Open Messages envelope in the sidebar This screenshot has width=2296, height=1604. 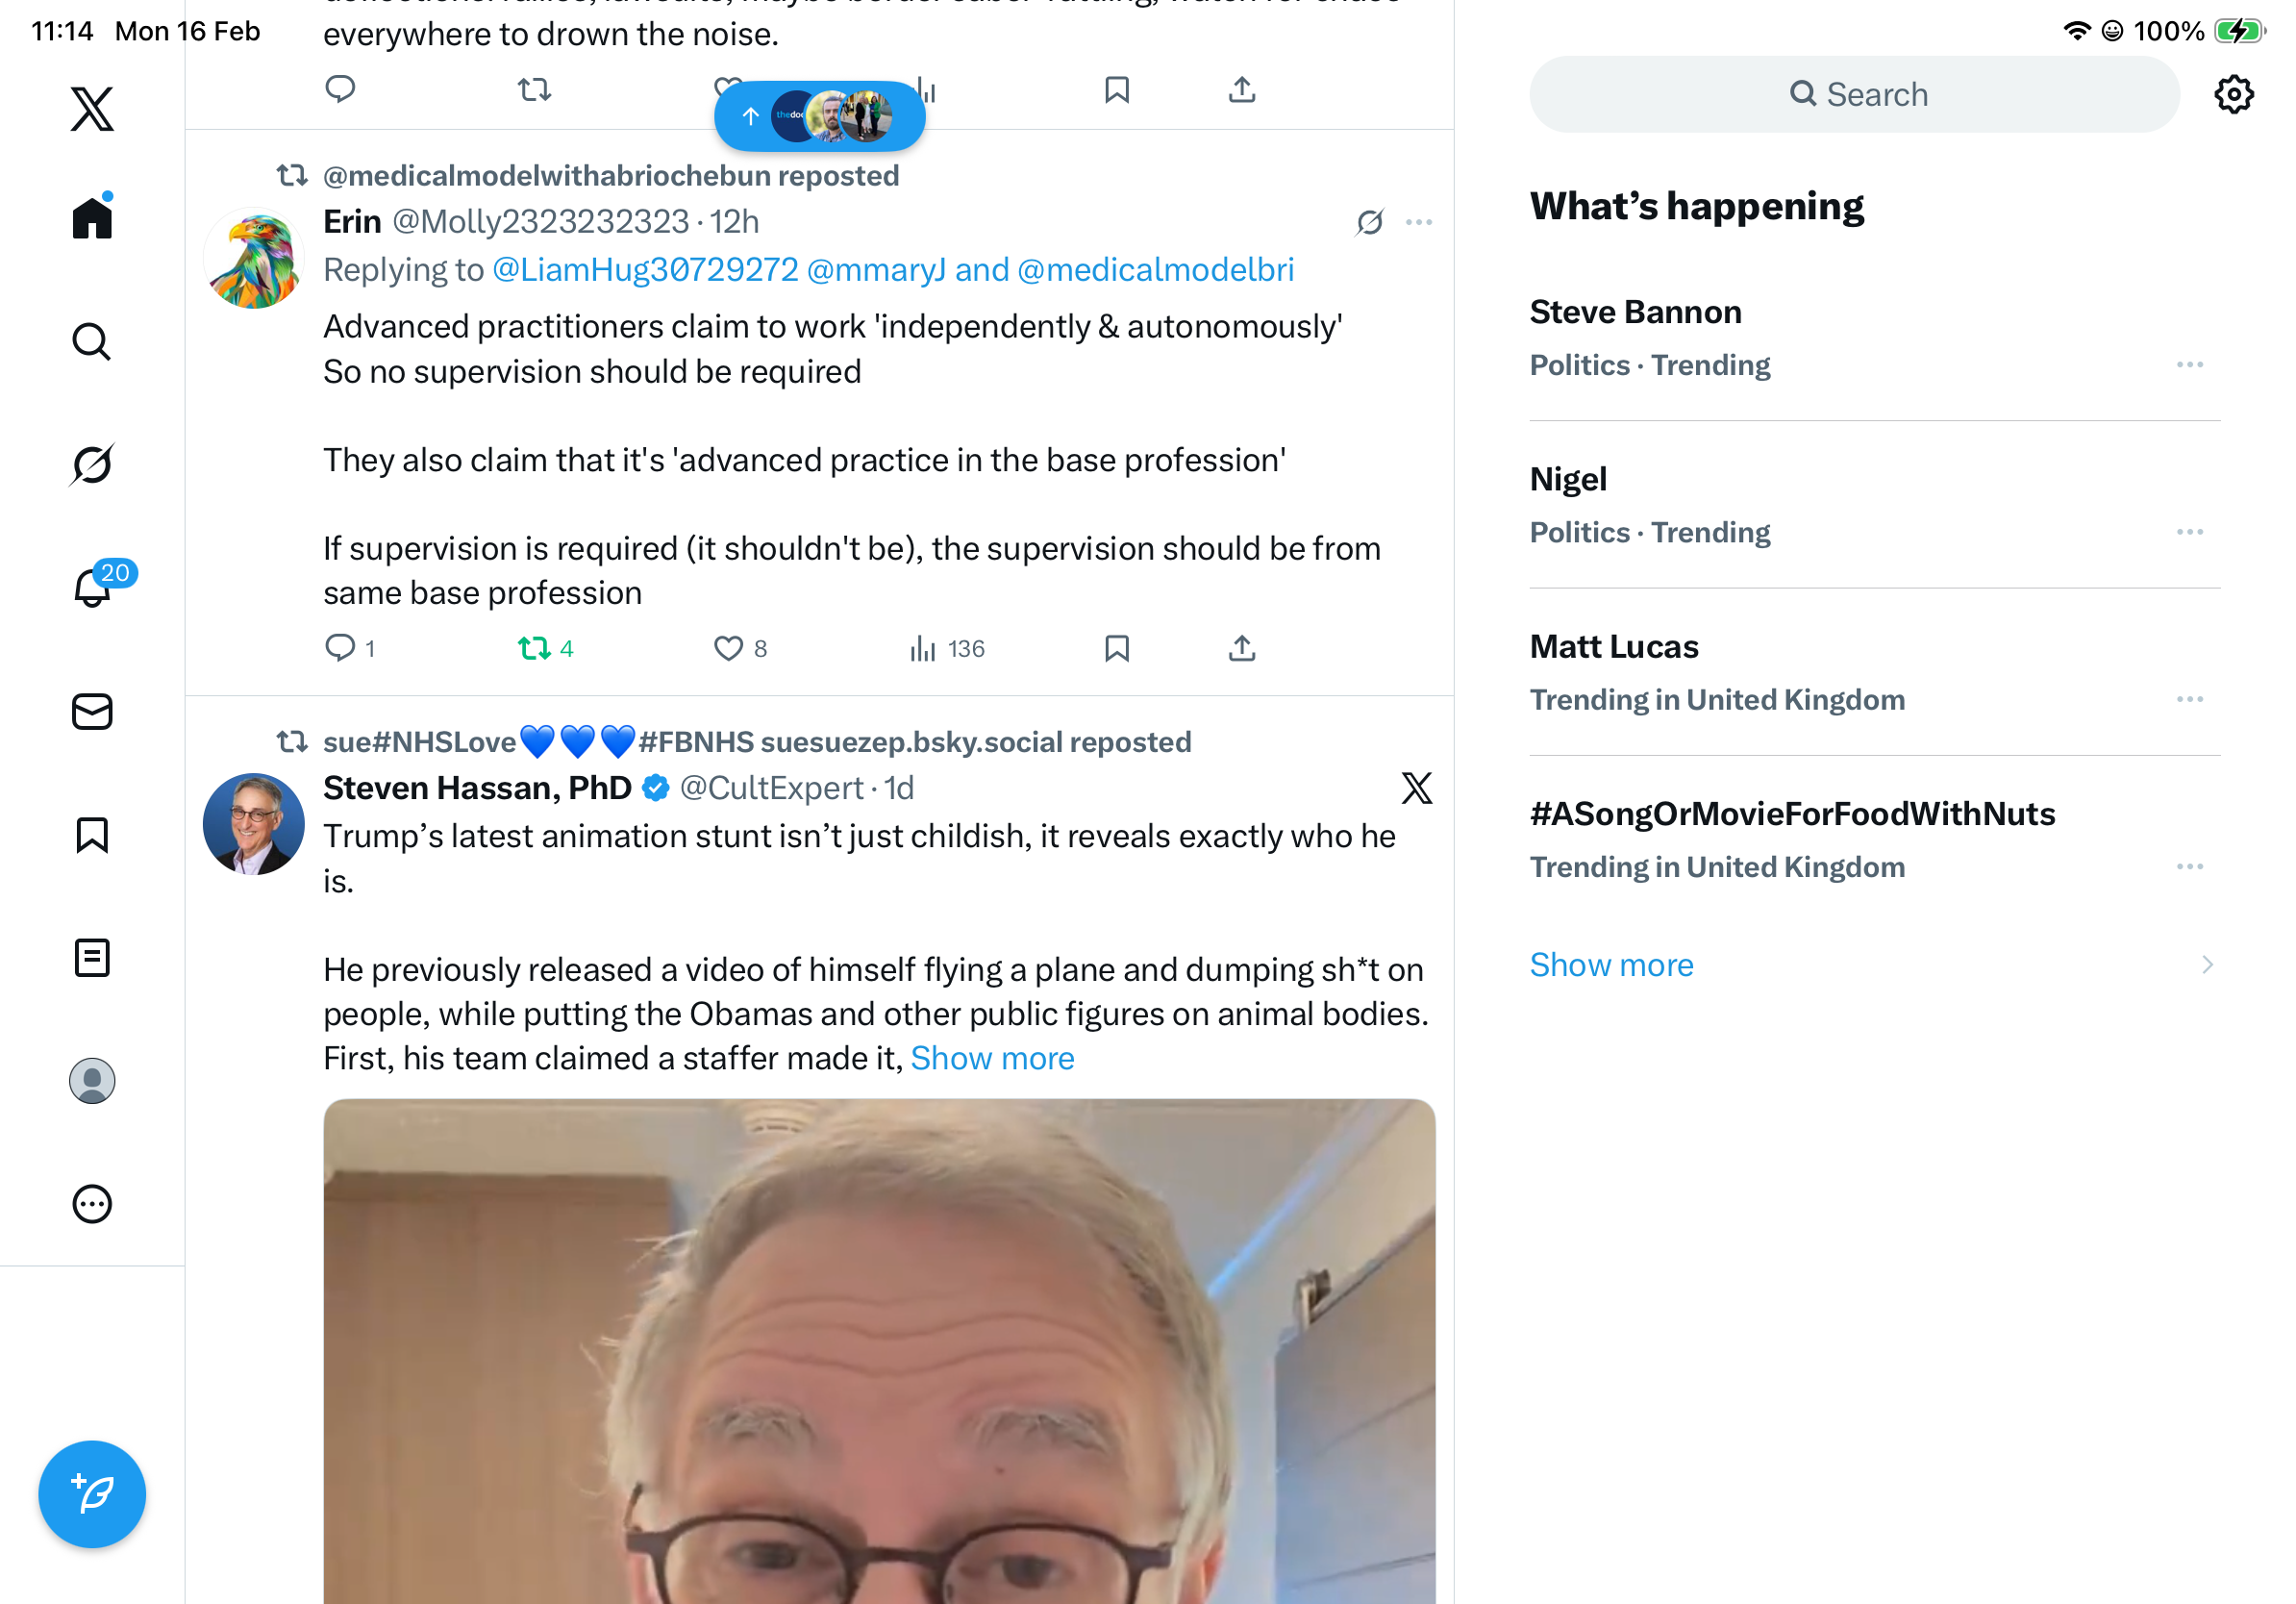(92, 712)
